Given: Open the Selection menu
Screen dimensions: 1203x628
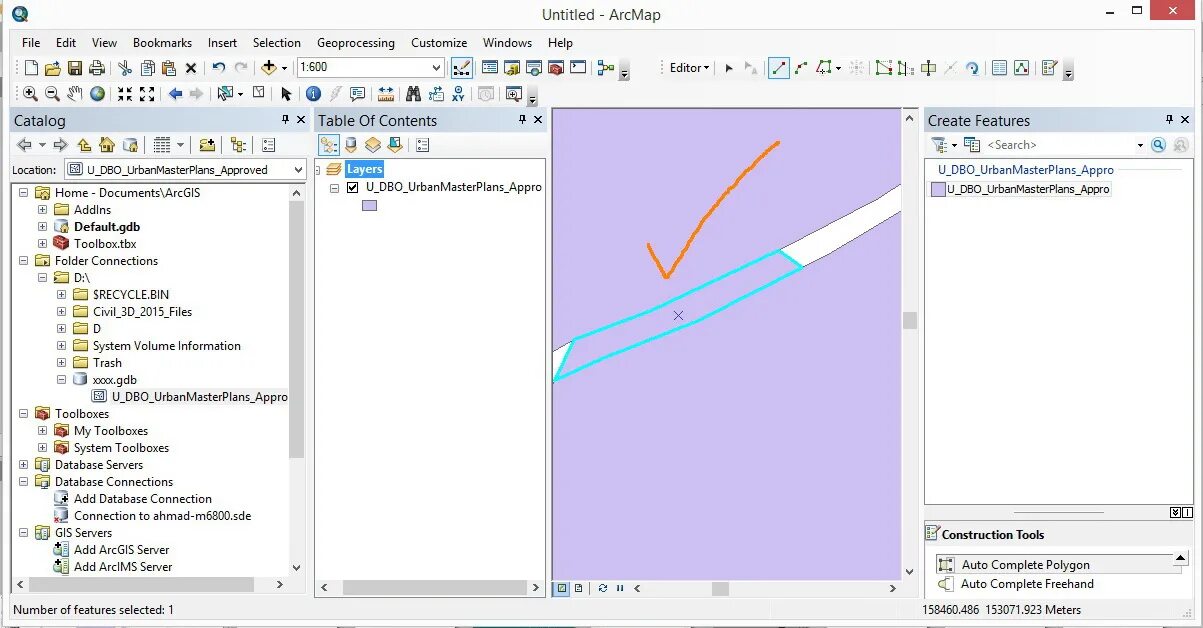Looking at the screenshot, I should coord(277,43).
